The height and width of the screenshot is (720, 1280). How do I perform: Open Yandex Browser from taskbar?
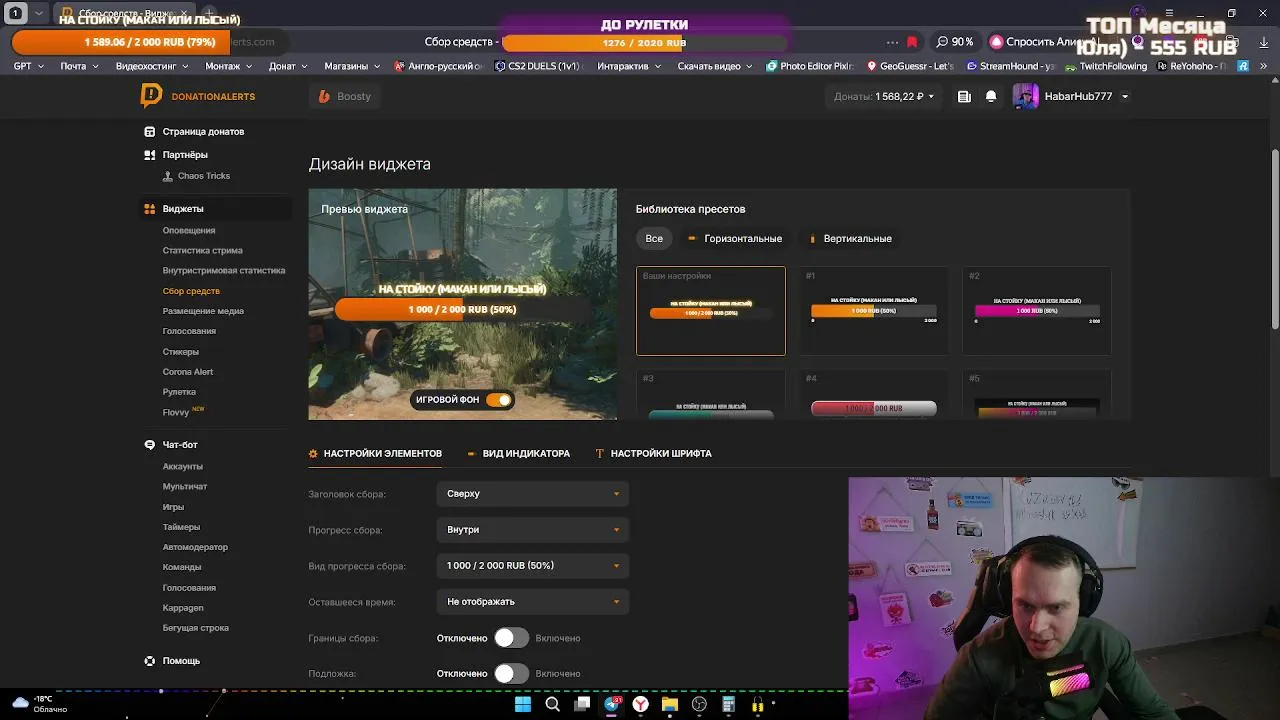640,705
